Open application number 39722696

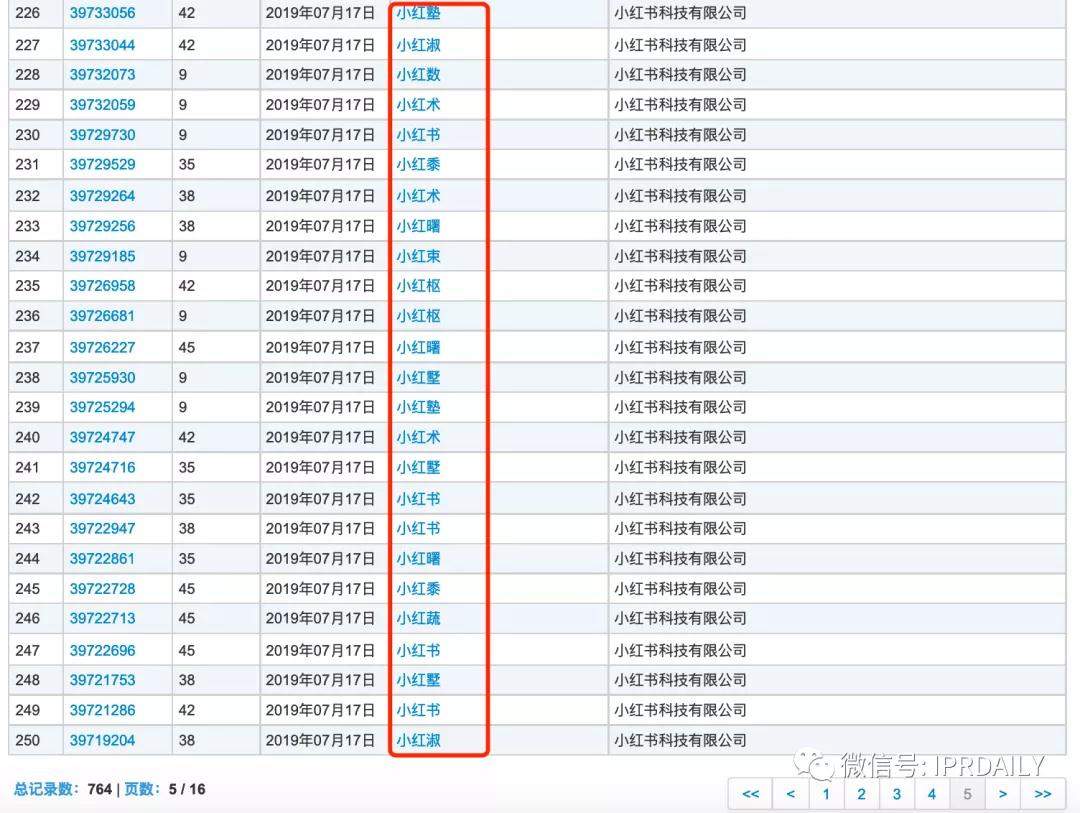102,650
